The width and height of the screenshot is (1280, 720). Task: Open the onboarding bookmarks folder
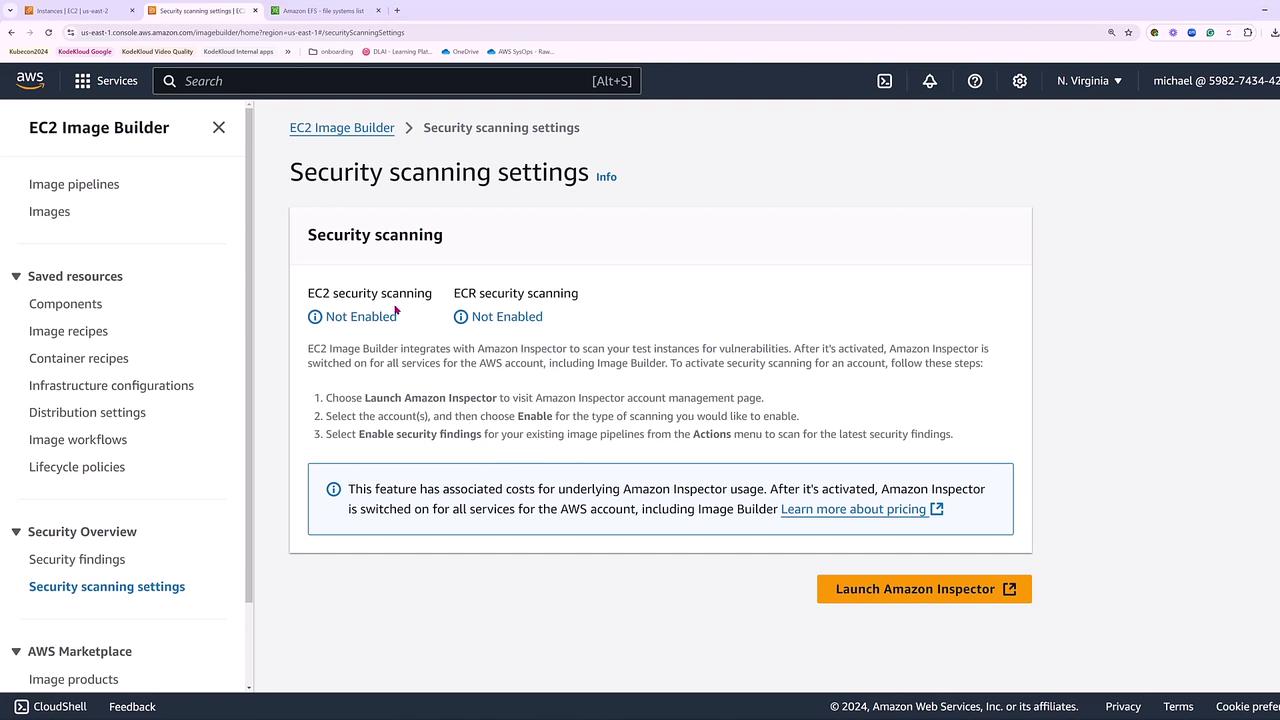click(331, 51)
